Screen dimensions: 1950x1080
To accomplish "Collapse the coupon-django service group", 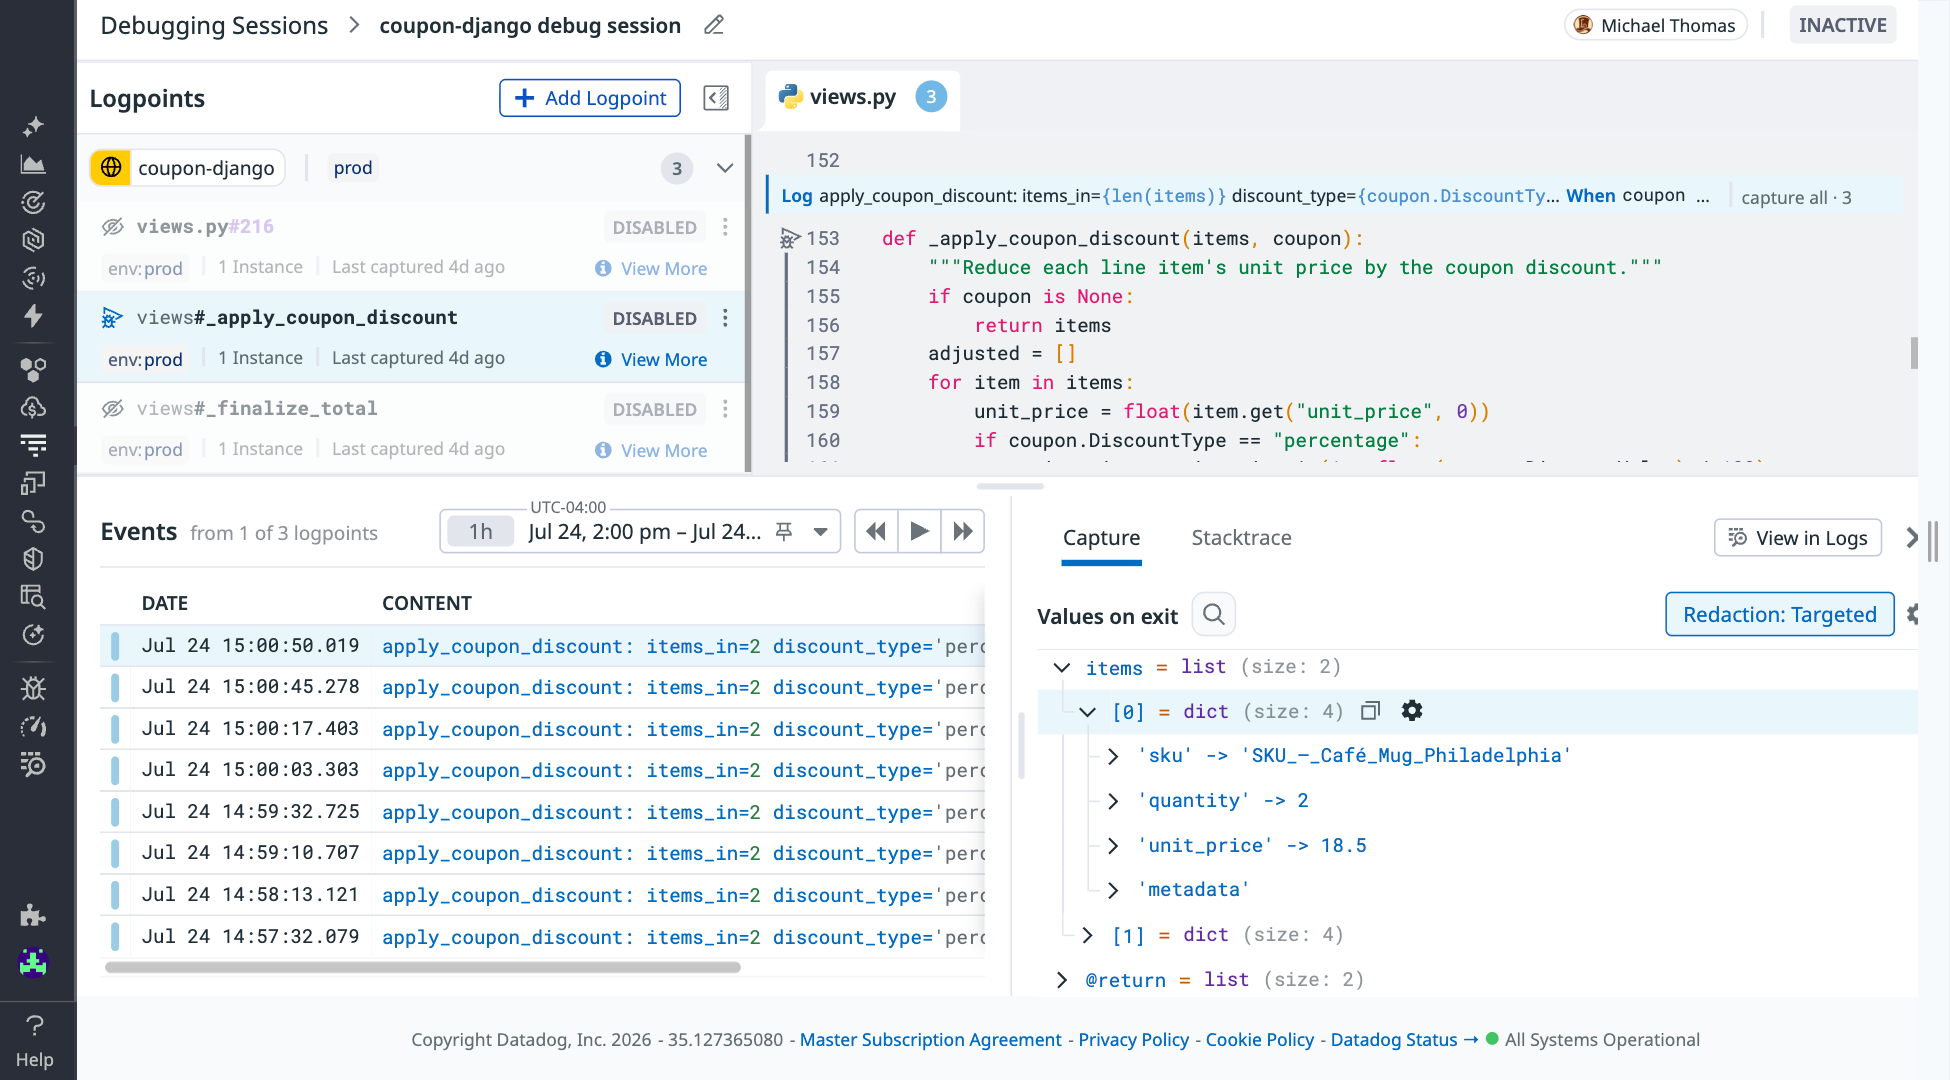I will [x=725, y=168].
